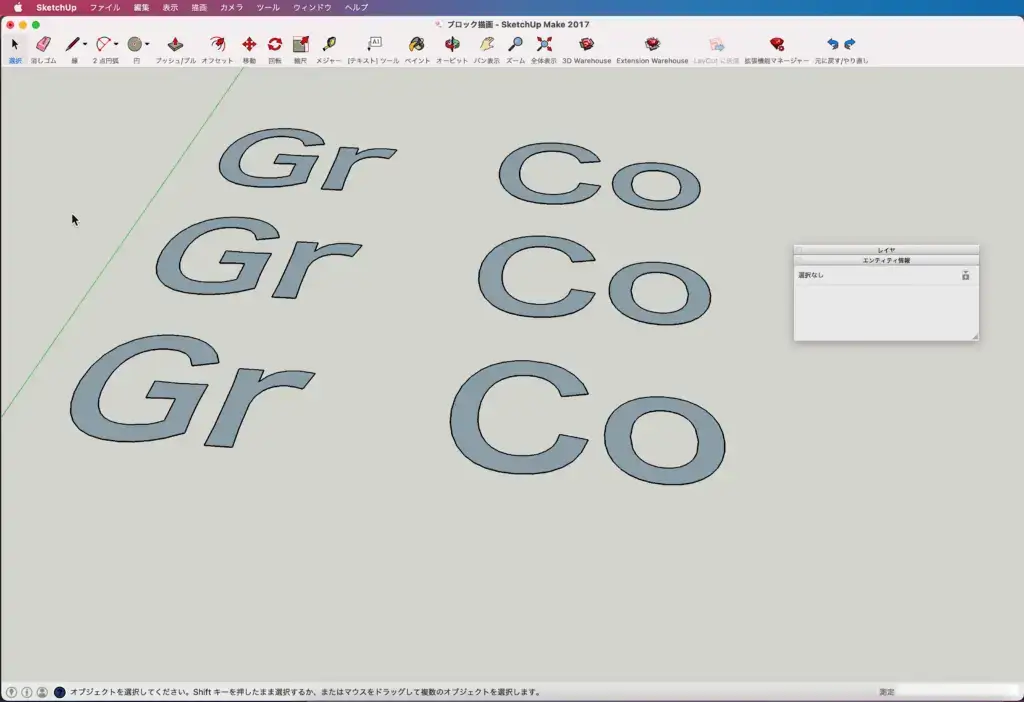Open the カメラ menu
This screenshot has width=1024, height=702.
click(231, 8)
